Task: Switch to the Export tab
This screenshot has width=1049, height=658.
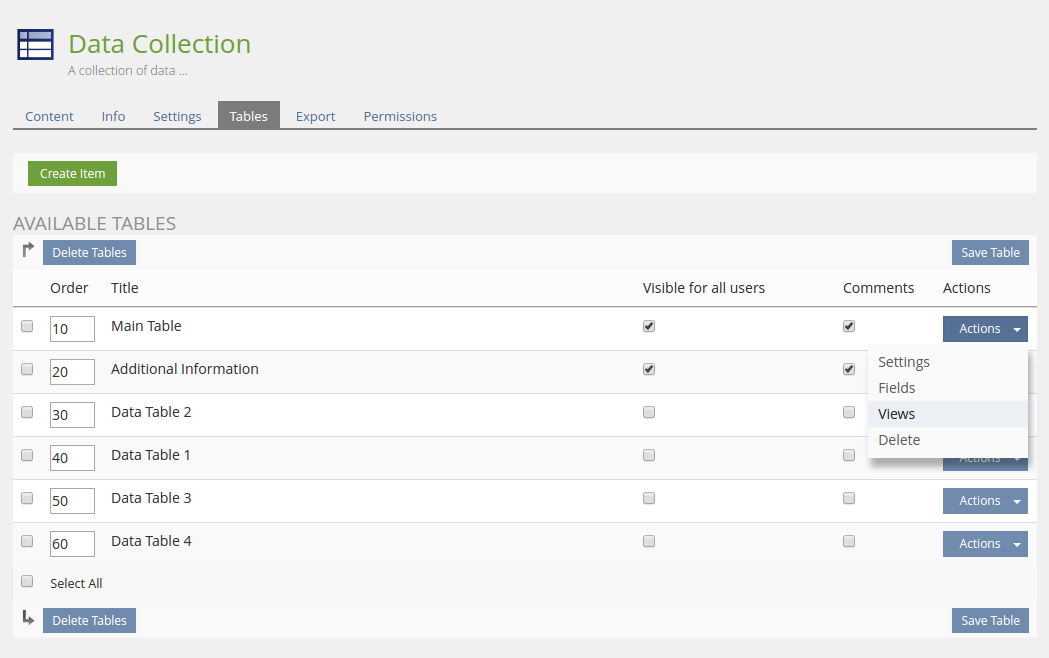Action: [315, 116]
